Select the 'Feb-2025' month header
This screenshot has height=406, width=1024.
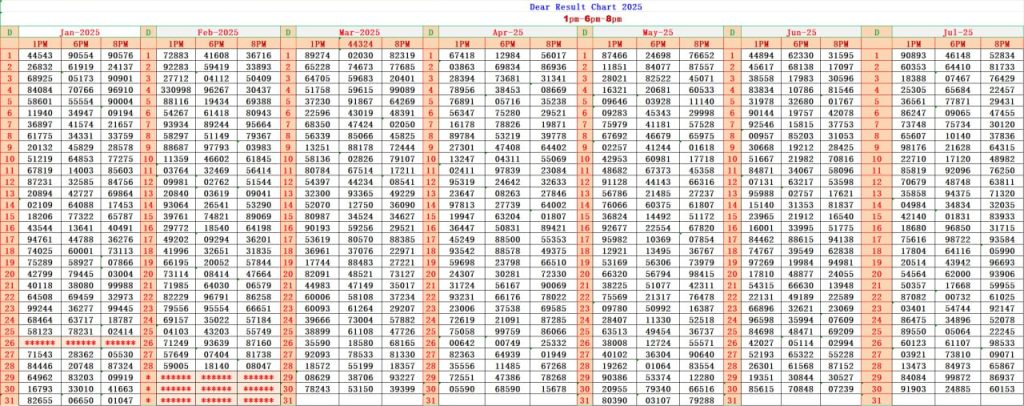(218, 32)
